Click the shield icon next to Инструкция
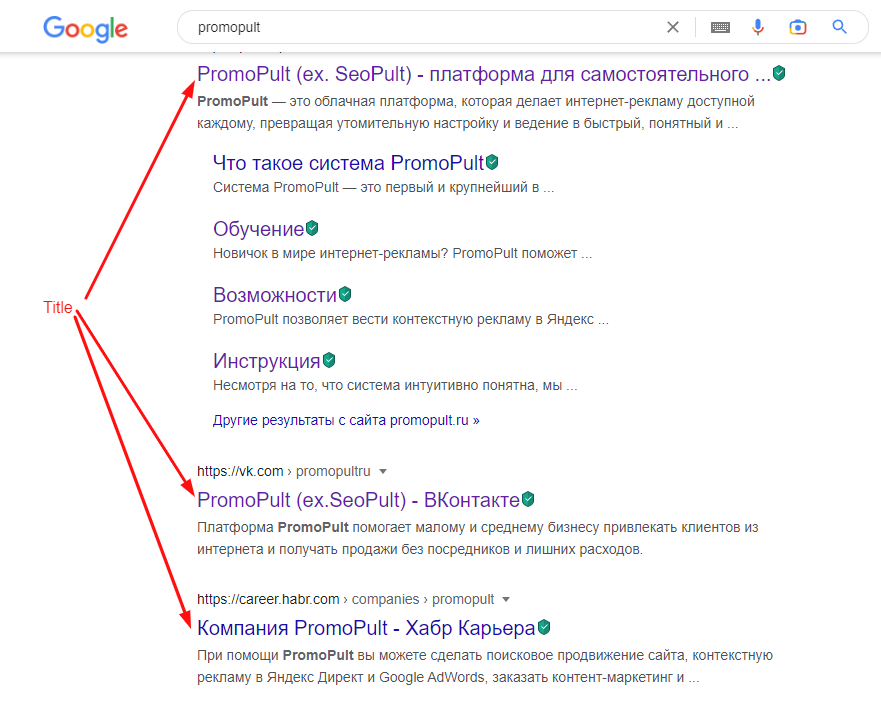The height and width of the screenshot is (703, 881). coord(327,359)
